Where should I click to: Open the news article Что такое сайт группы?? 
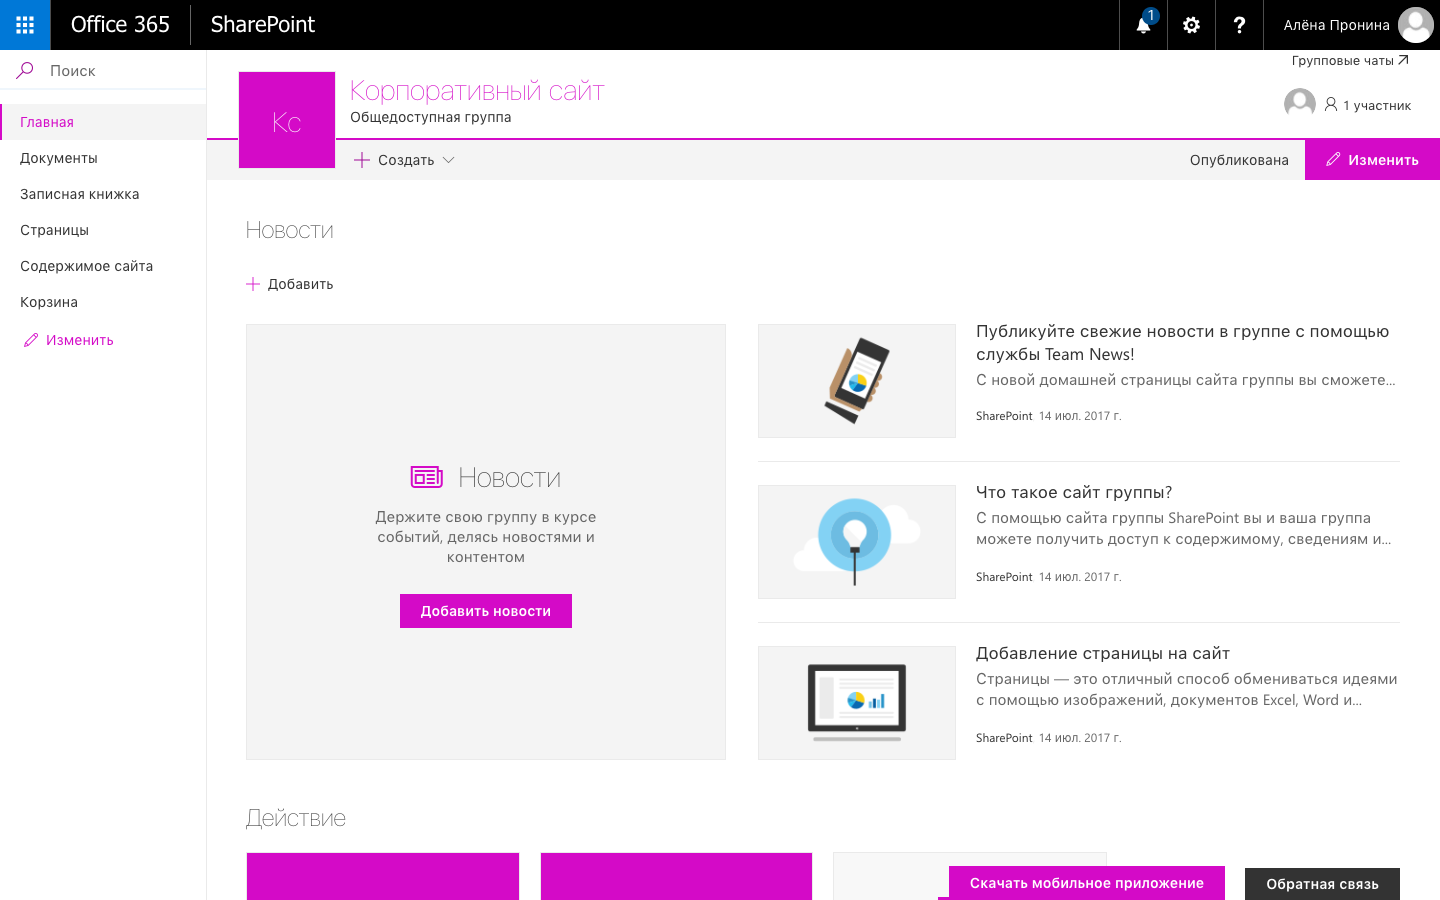coord(1073,492)
